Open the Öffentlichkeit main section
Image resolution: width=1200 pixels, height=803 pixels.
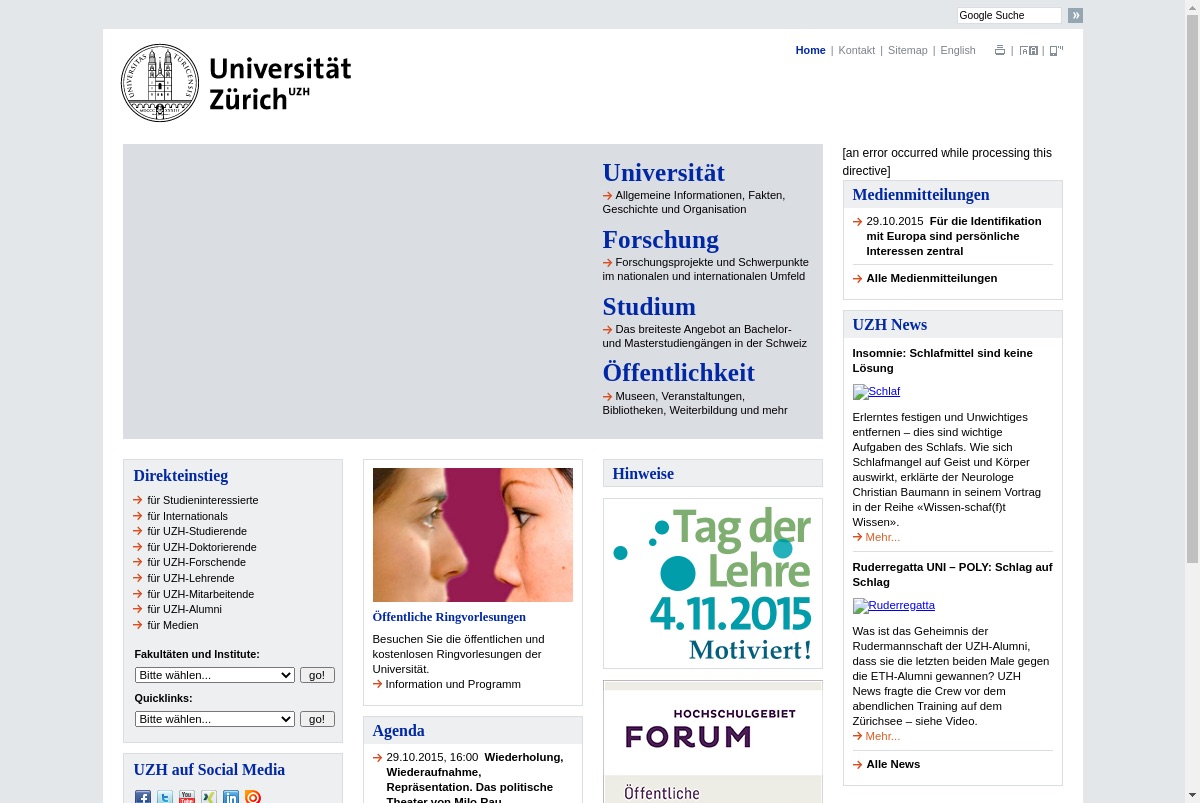coord(679,373)
